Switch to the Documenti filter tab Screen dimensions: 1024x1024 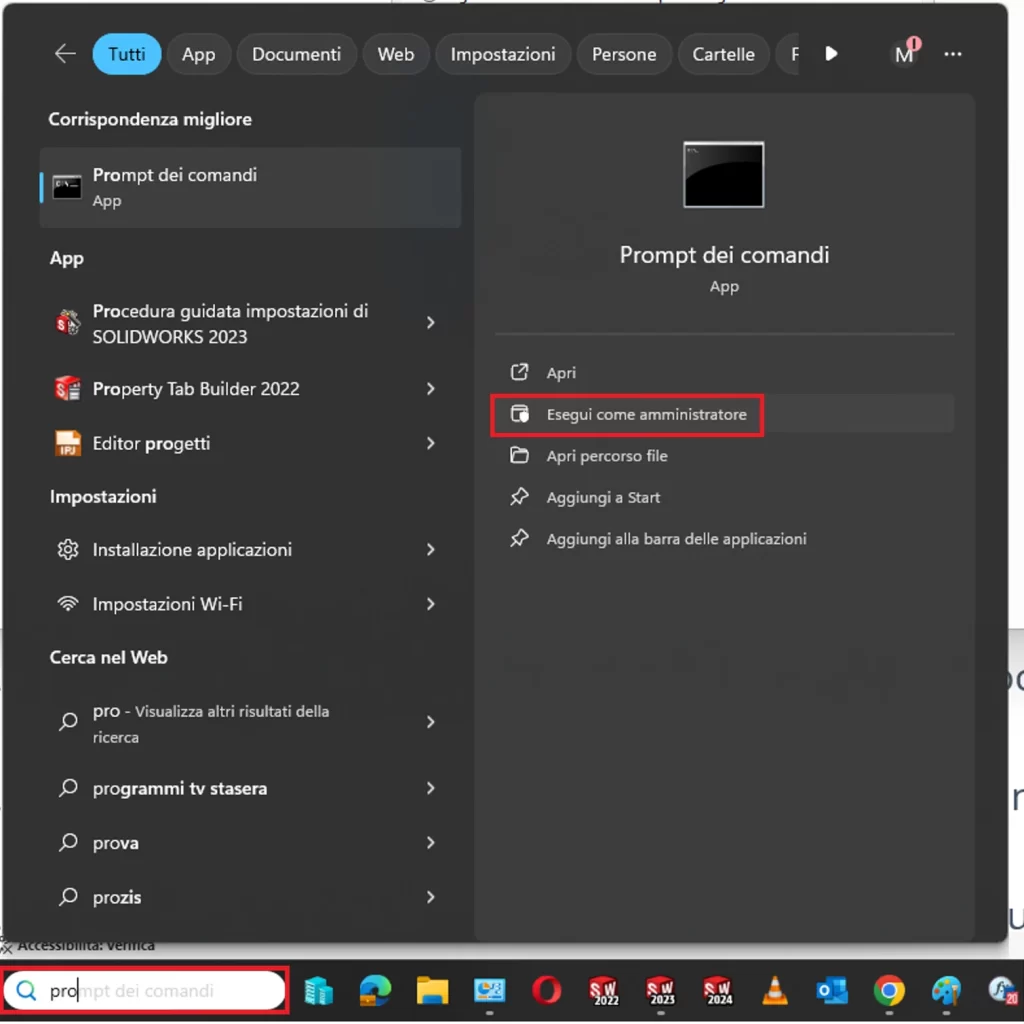tap(296, 54)
